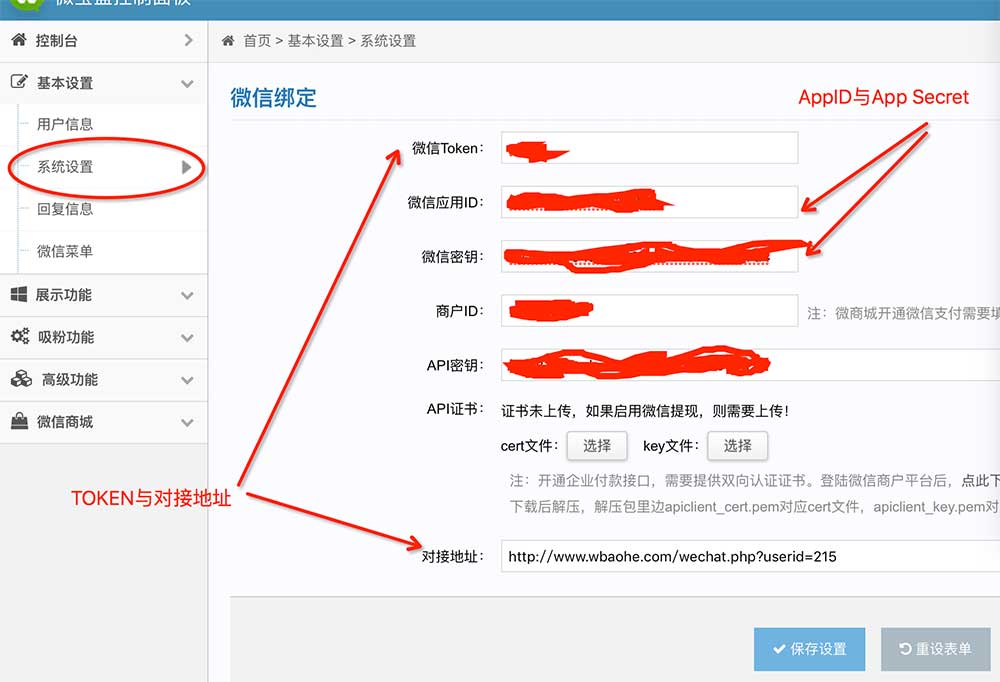Expand 吸粉功能 using its chevron

(187, 337)
